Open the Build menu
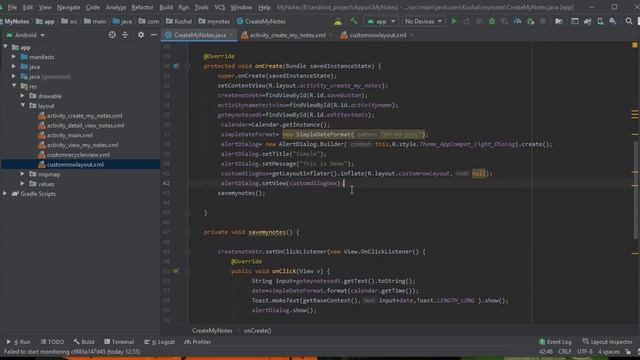The width and height of the screenshot is (640, 360). tap(166, 7)
